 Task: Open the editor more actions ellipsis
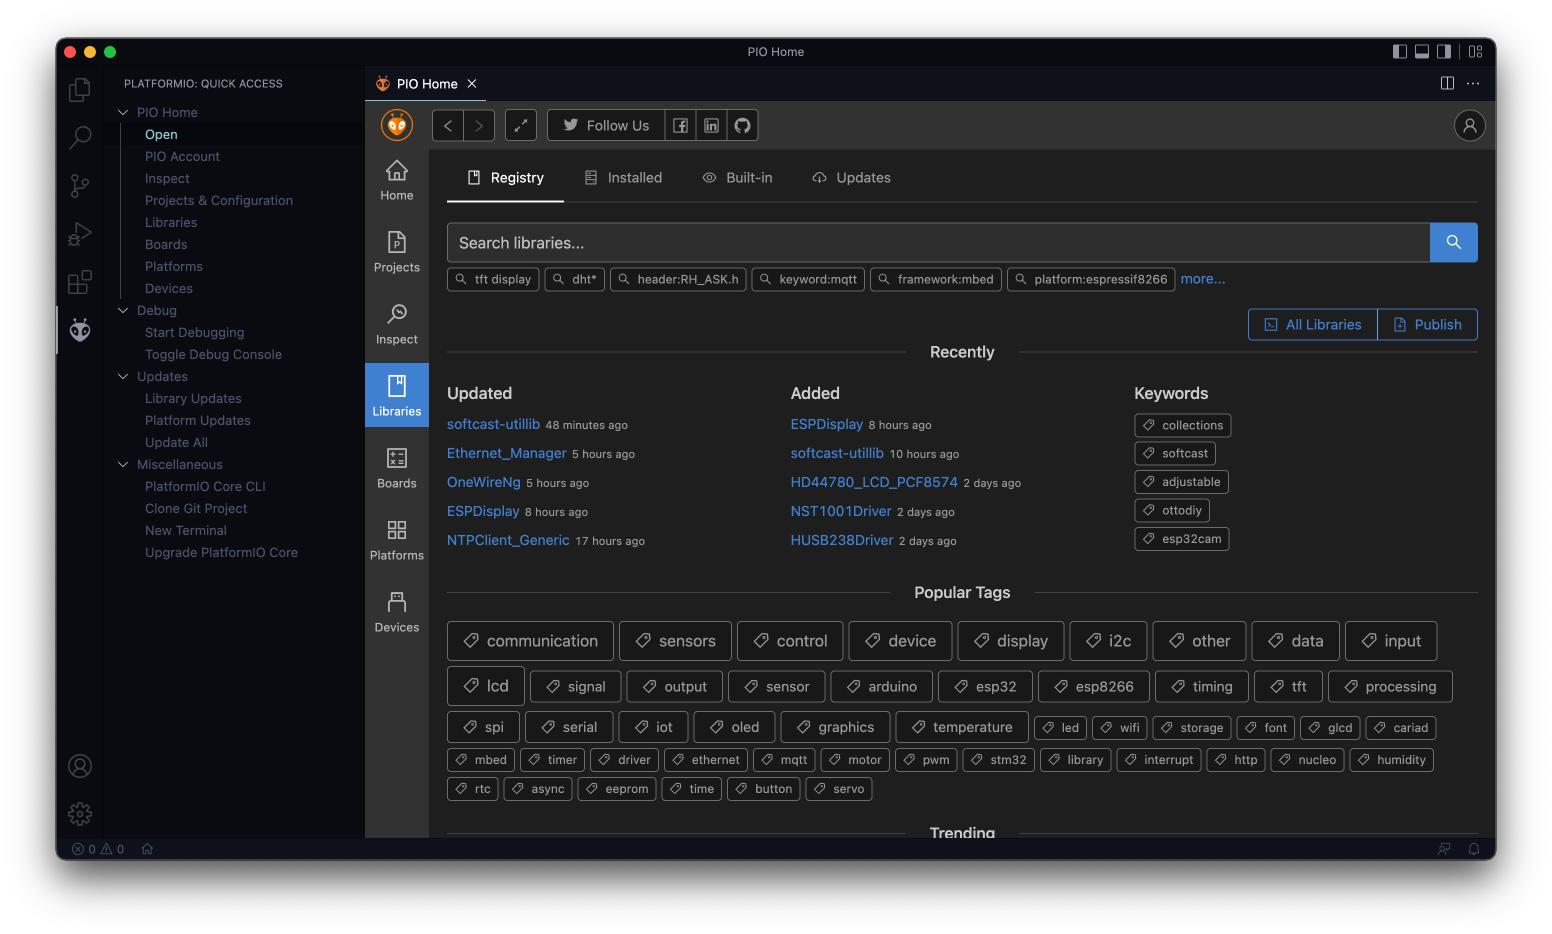[1473, 83]
